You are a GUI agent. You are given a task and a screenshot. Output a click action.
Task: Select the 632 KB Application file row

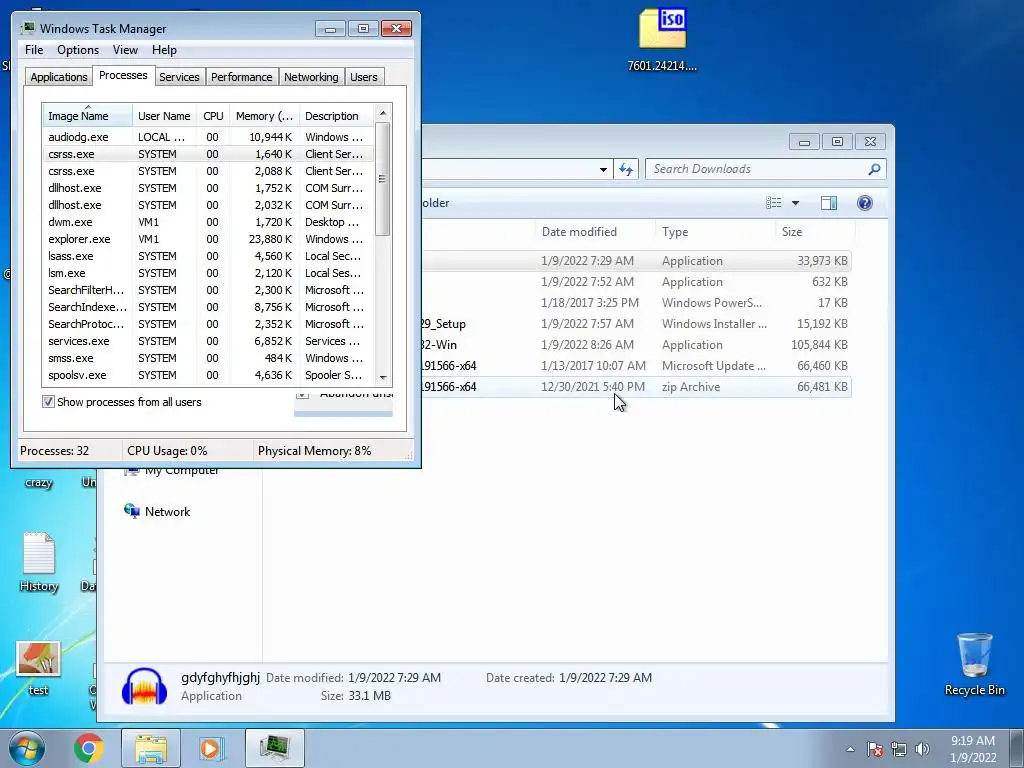tap(637, 282)
